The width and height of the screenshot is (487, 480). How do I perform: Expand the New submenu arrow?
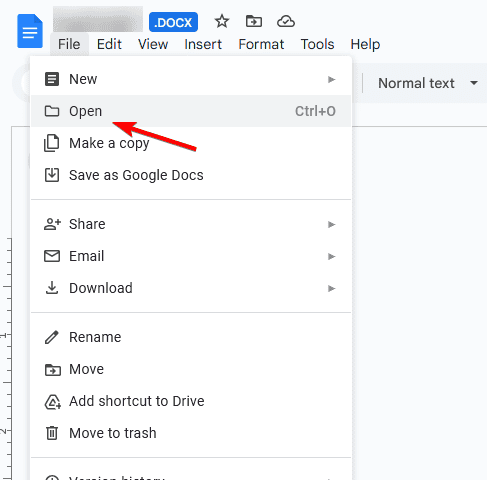pyautogui.click(x=331, y=79)
